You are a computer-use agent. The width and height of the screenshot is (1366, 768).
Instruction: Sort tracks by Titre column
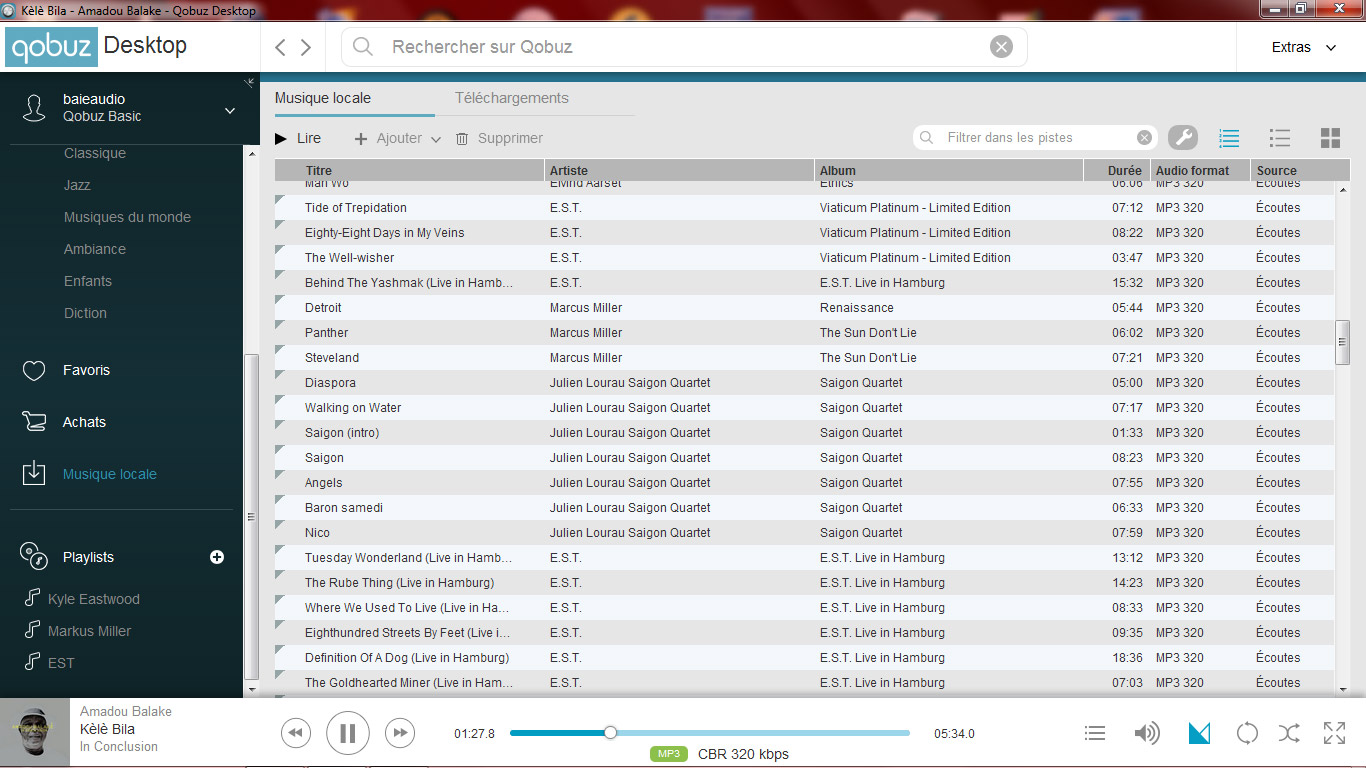(x=410, y=171)
